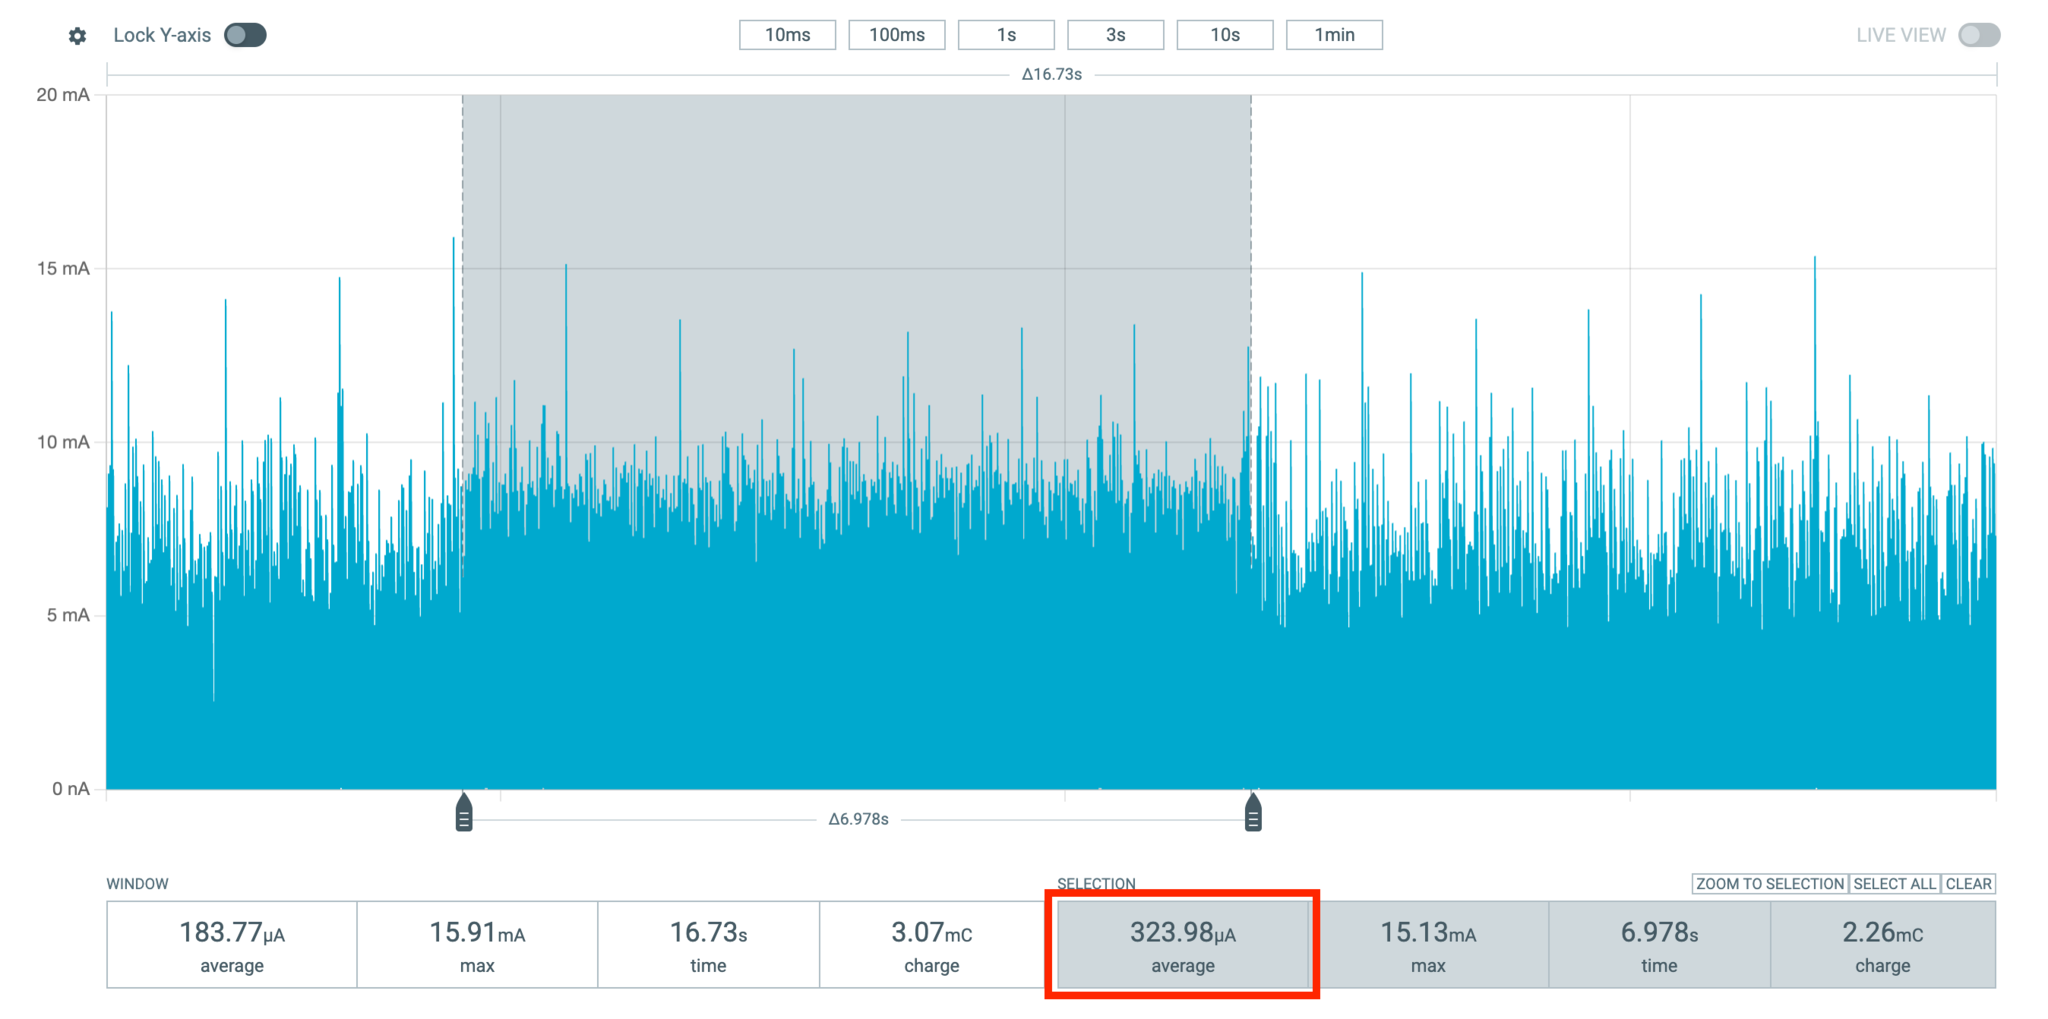Grab the right selection handle marker
The width and height of the screenshot is (2048, 1019).
tap(1253, 813)
